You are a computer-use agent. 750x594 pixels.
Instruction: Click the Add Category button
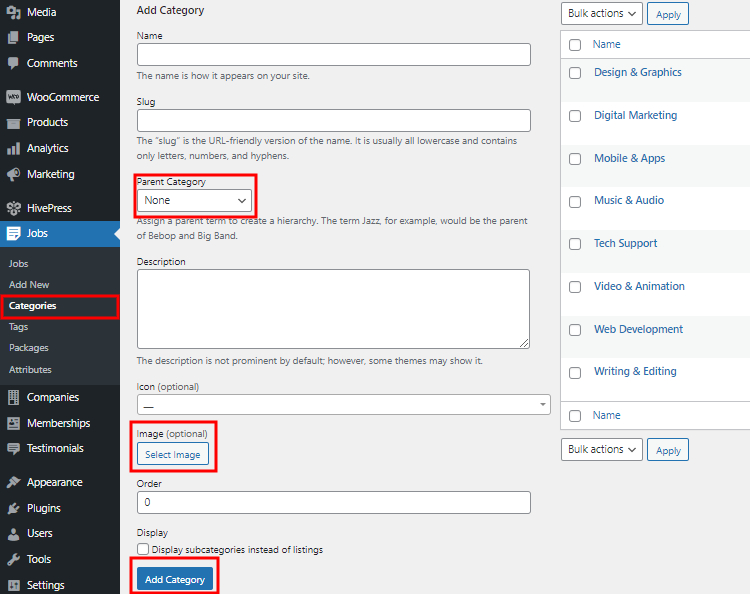(175, 579)
